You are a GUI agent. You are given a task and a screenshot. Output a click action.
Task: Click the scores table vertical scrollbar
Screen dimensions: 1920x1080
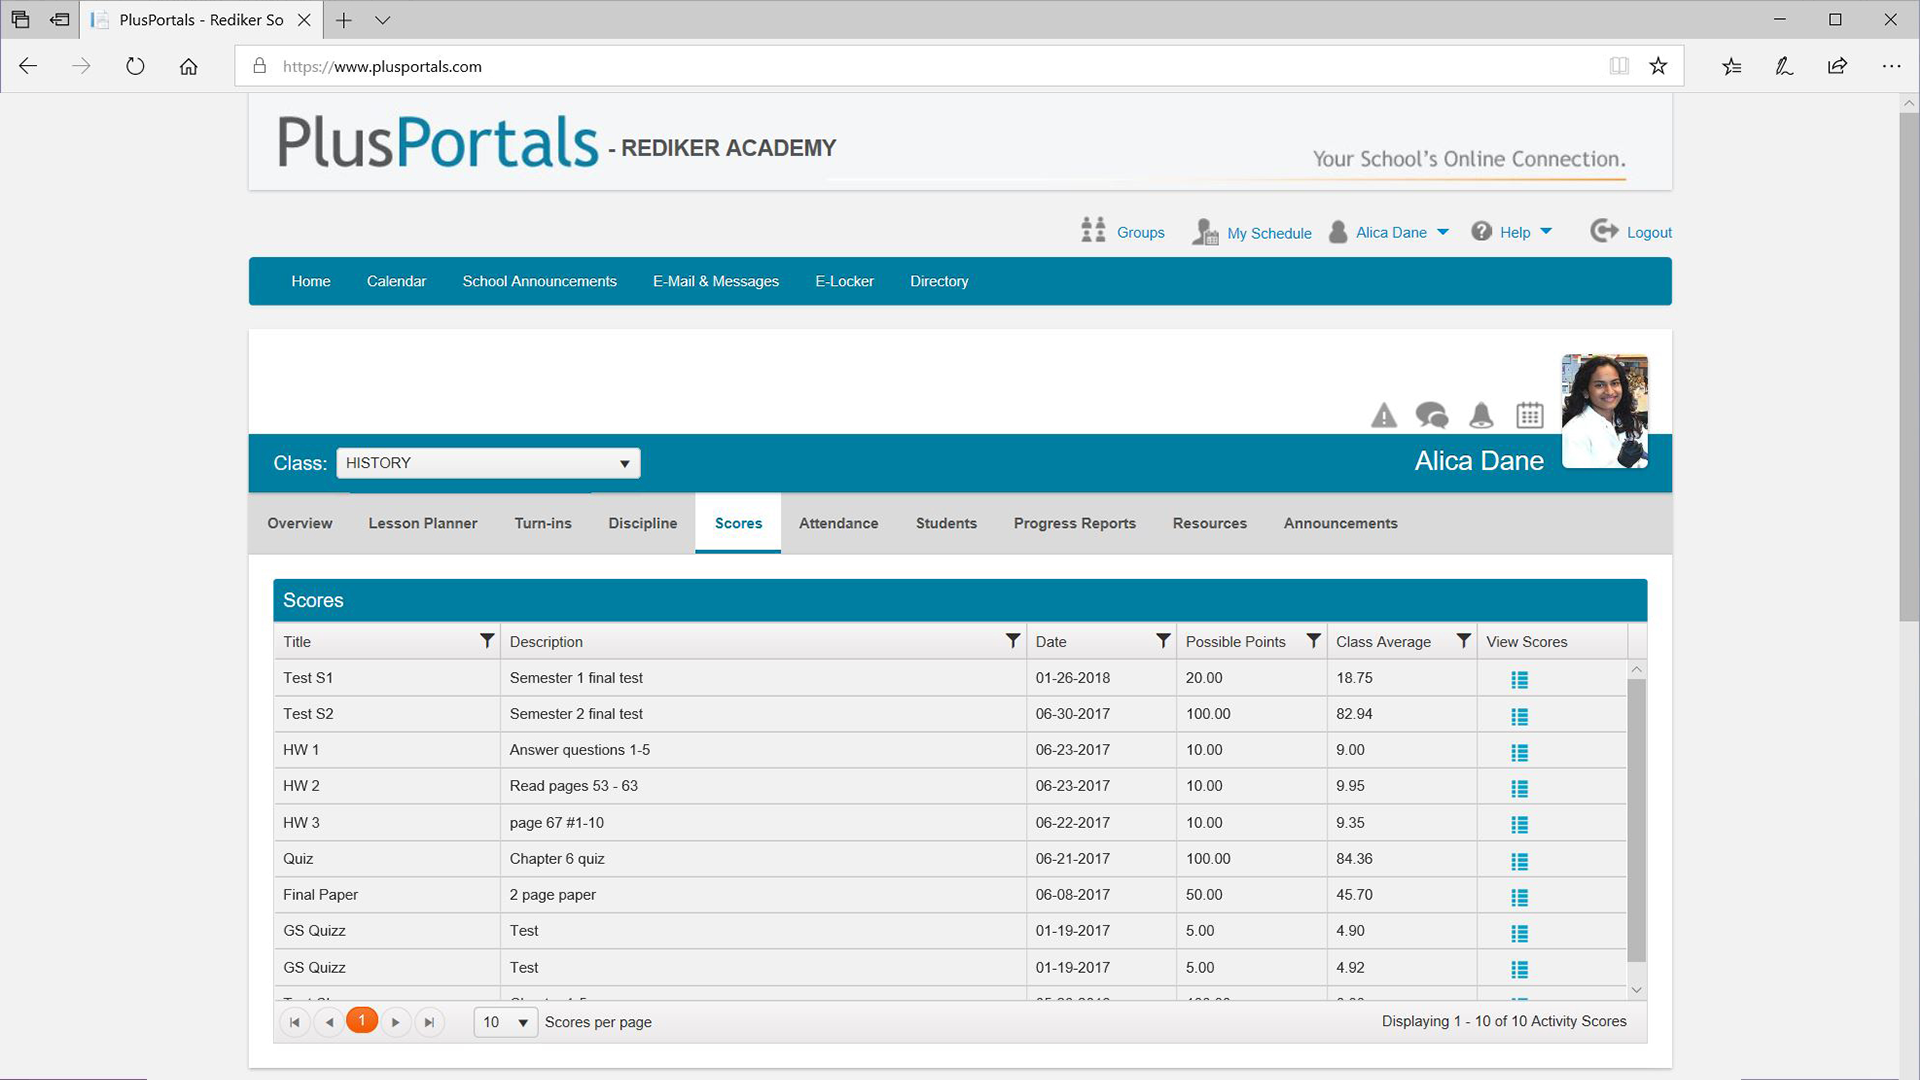(1636, 820)
